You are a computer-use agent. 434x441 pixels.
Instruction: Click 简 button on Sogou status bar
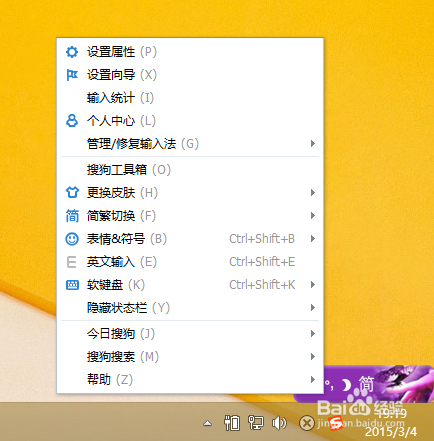click(366, 384)
